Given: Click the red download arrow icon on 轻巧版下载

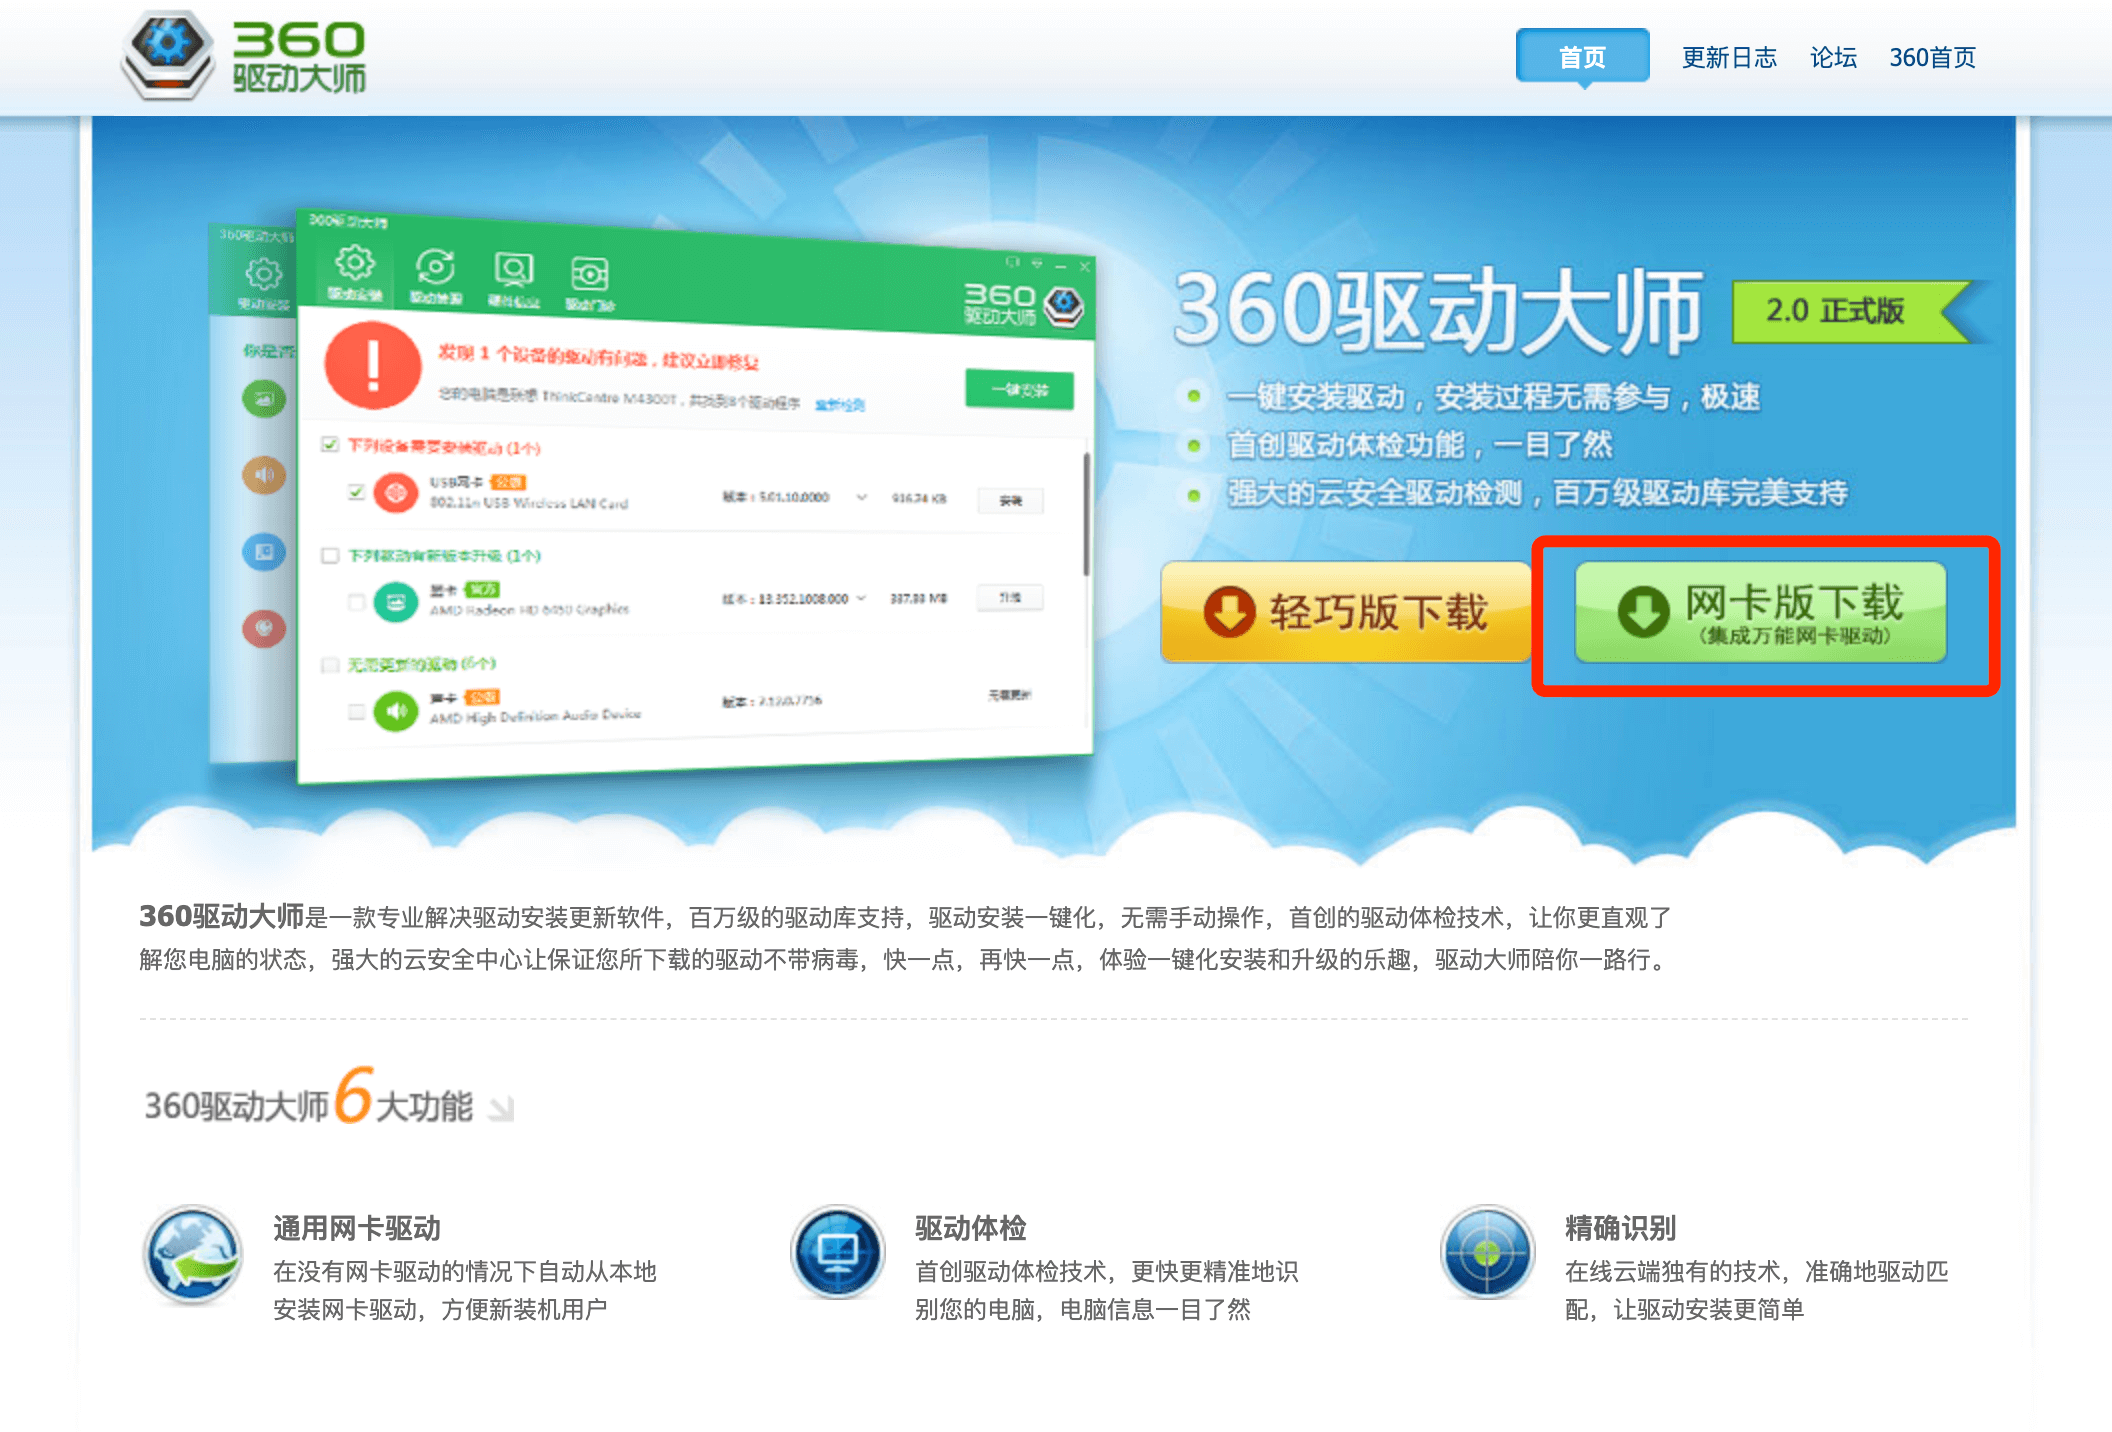Looking at the screenshot, I should pyautogui.click(x=1229, y=611).
